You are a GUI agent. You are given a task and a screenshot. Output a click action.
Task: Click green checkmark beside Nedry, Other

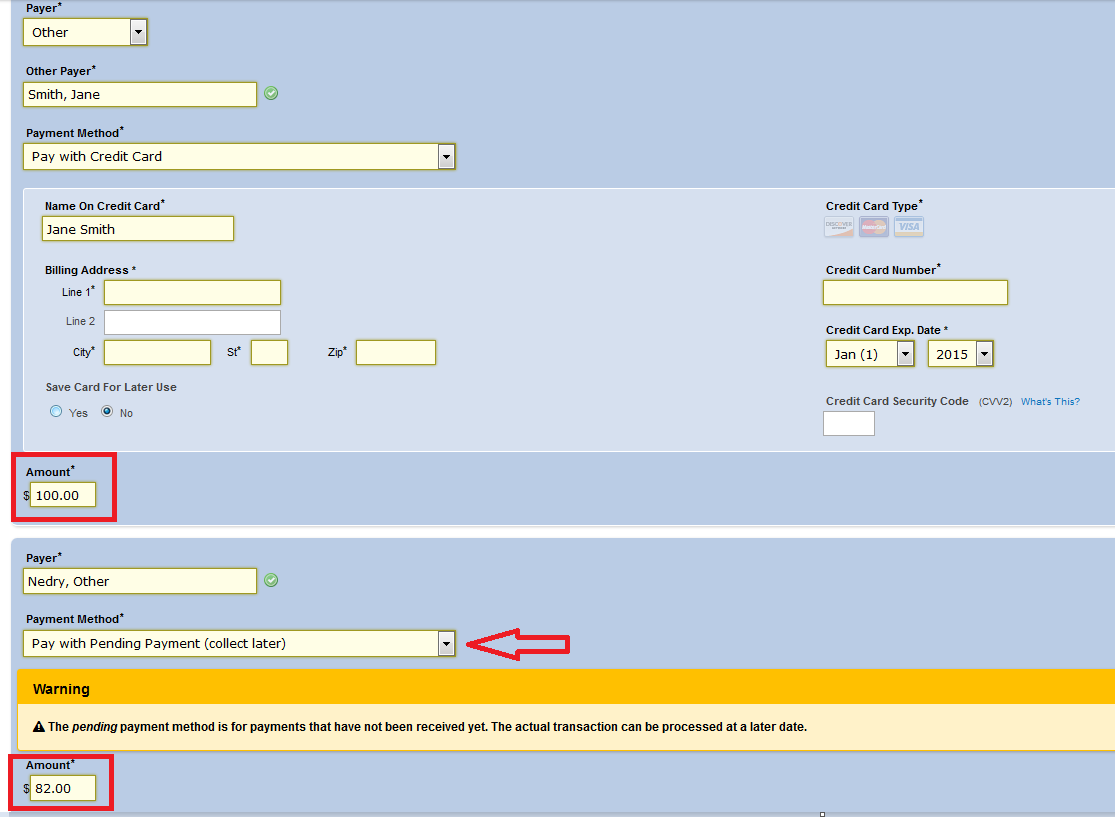271,580
